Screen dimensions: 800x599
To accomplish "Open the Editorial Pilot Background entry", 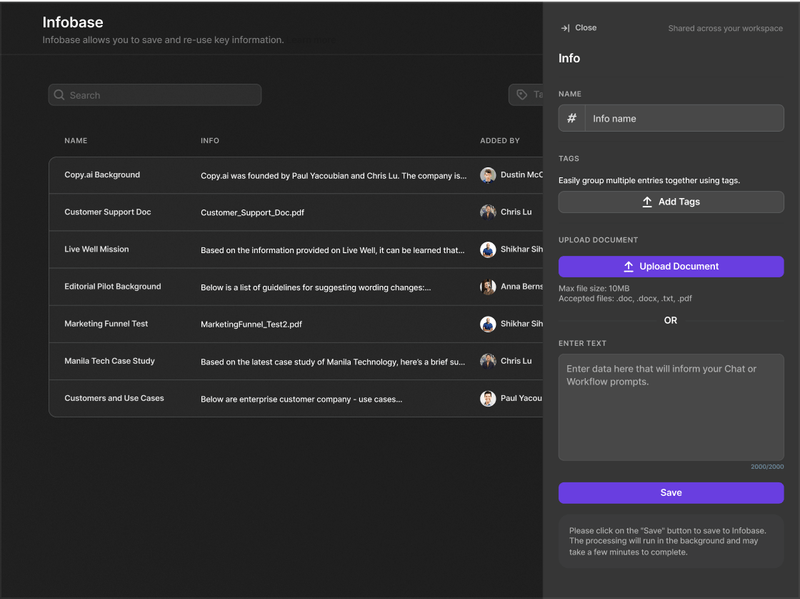I will pos(250,286).
